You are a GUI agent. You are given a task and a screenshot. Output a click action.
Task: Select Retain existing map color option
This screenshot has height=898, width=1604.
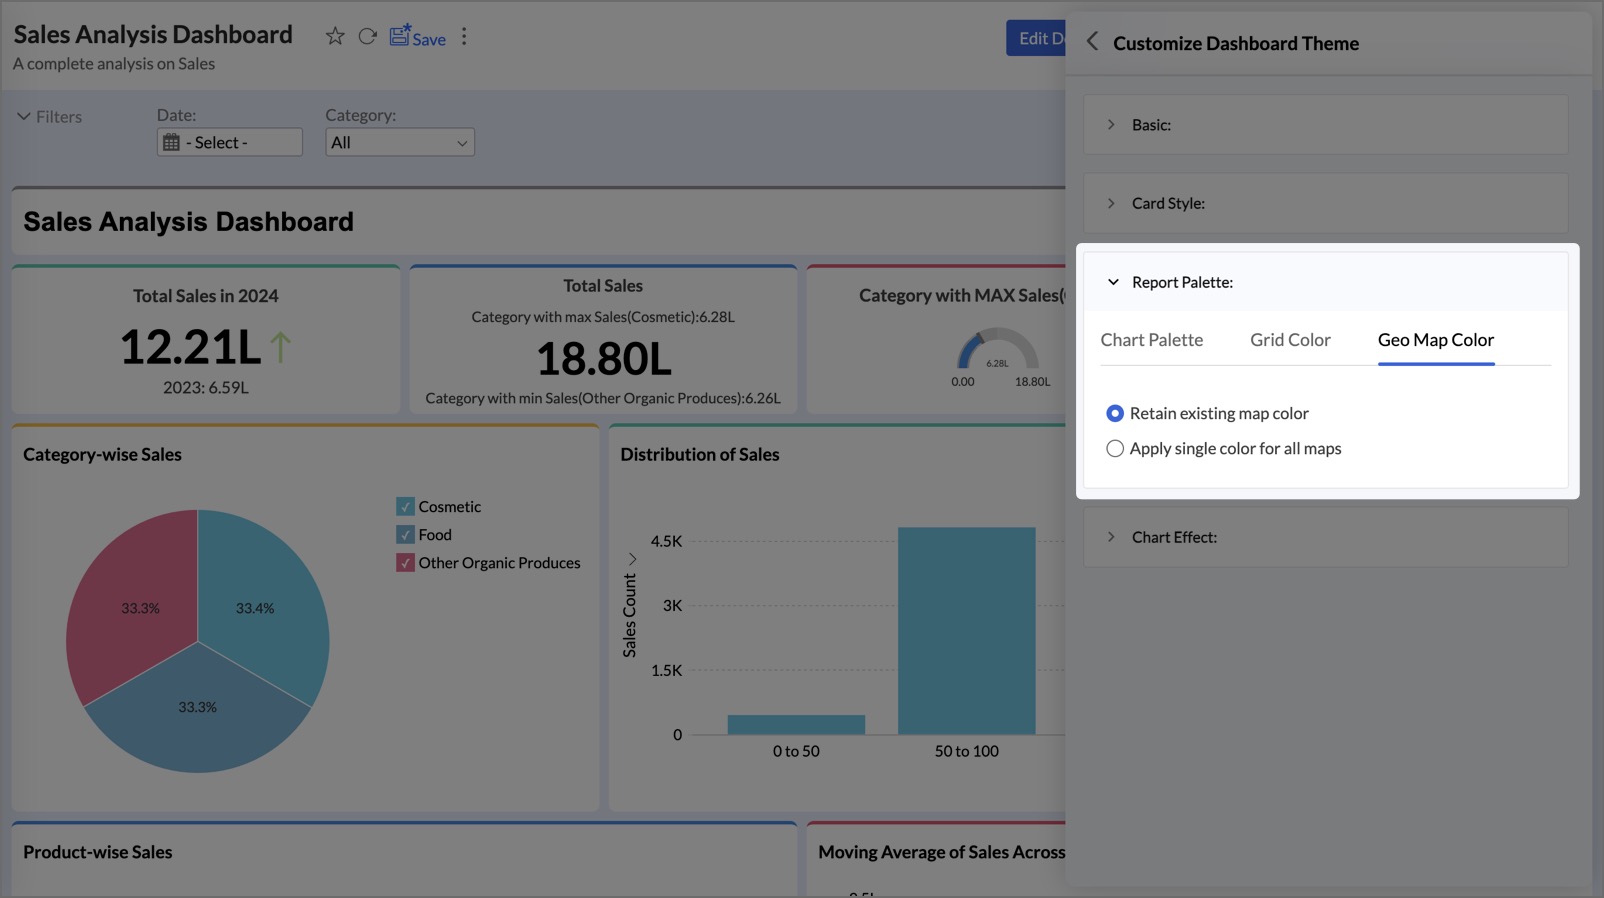coord(1115,414)
